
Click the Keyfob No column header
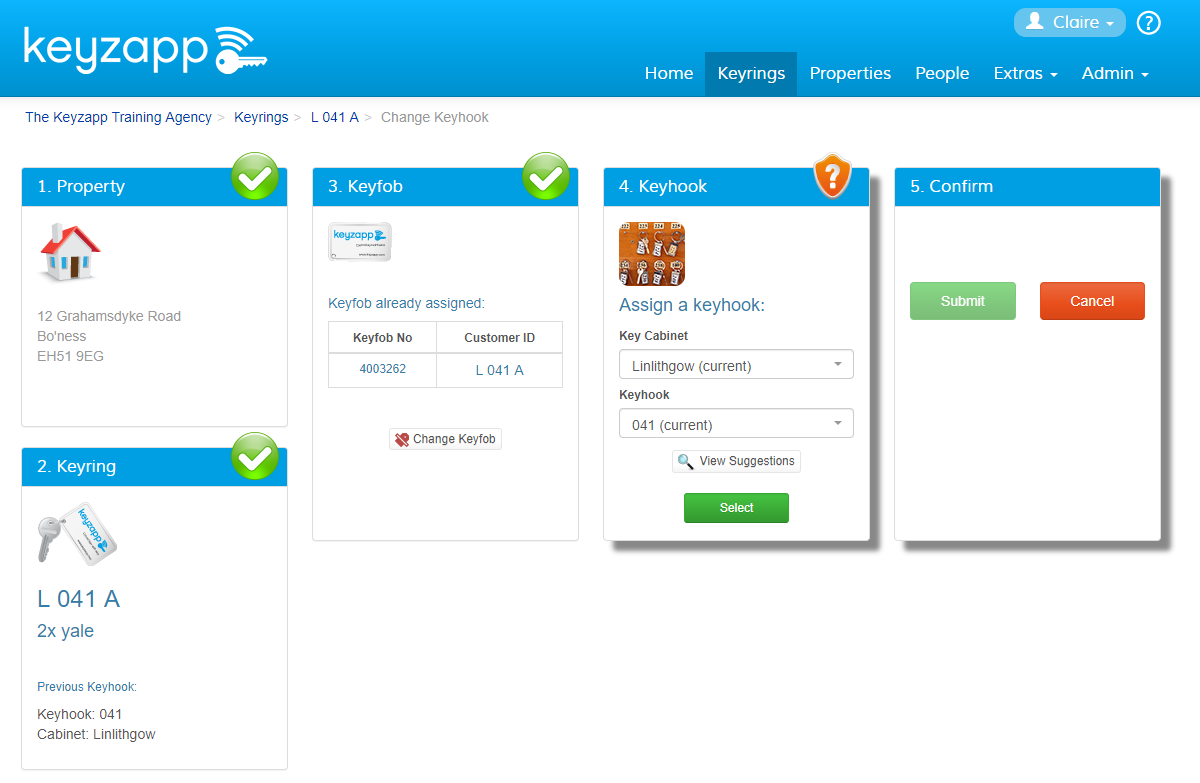point(382,338)
